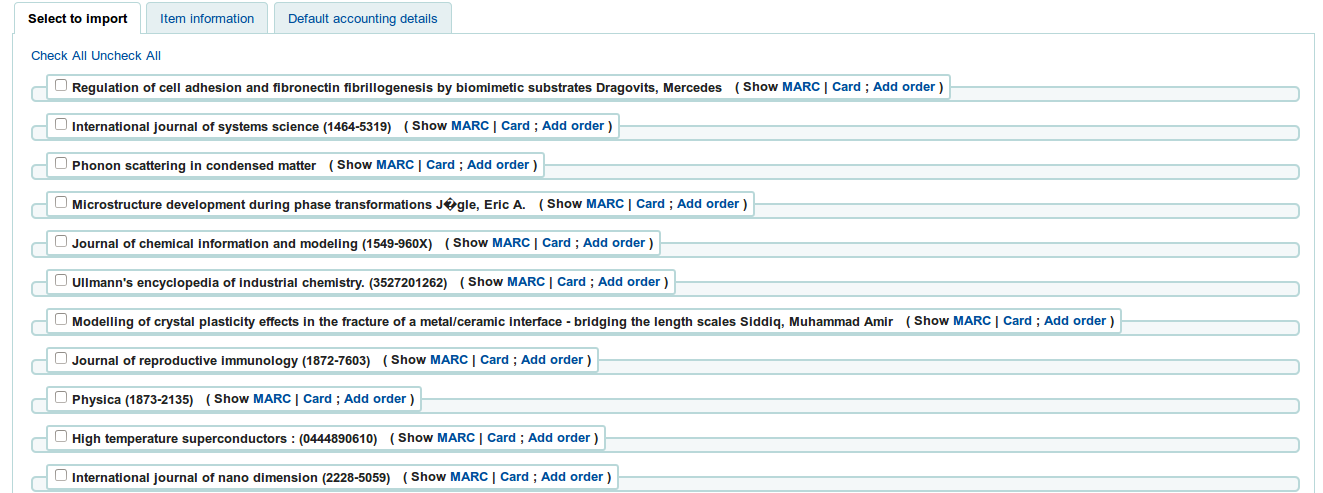The height and width of the screenshot is (493, 1323).
Task: Select checkbox for Journal of reproductive immunology
Action: pos(61,358)
